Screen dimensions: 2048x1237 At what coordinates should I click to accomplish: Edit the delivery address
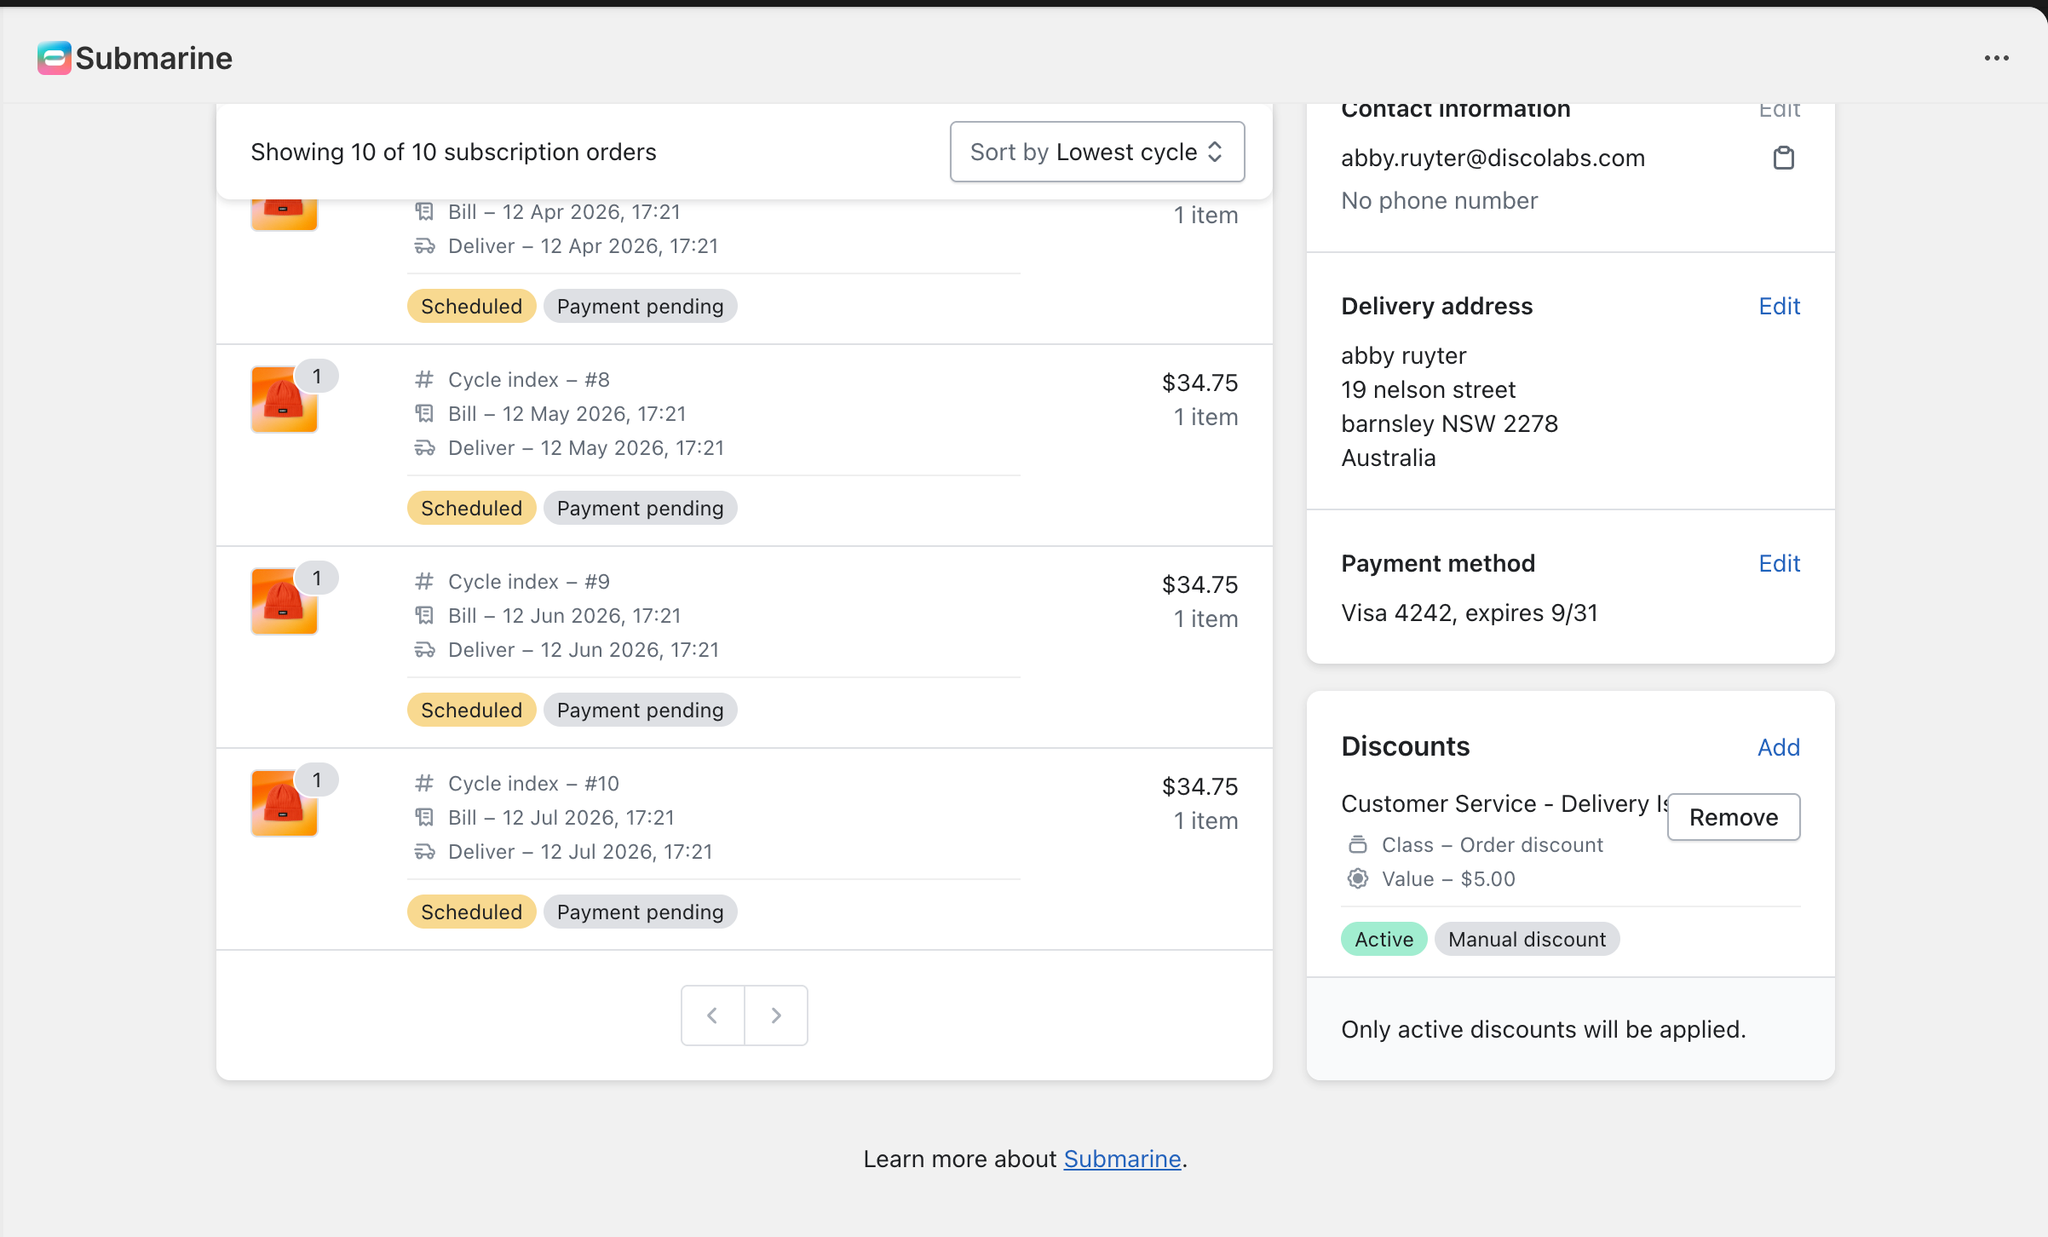coord(1778,306)
